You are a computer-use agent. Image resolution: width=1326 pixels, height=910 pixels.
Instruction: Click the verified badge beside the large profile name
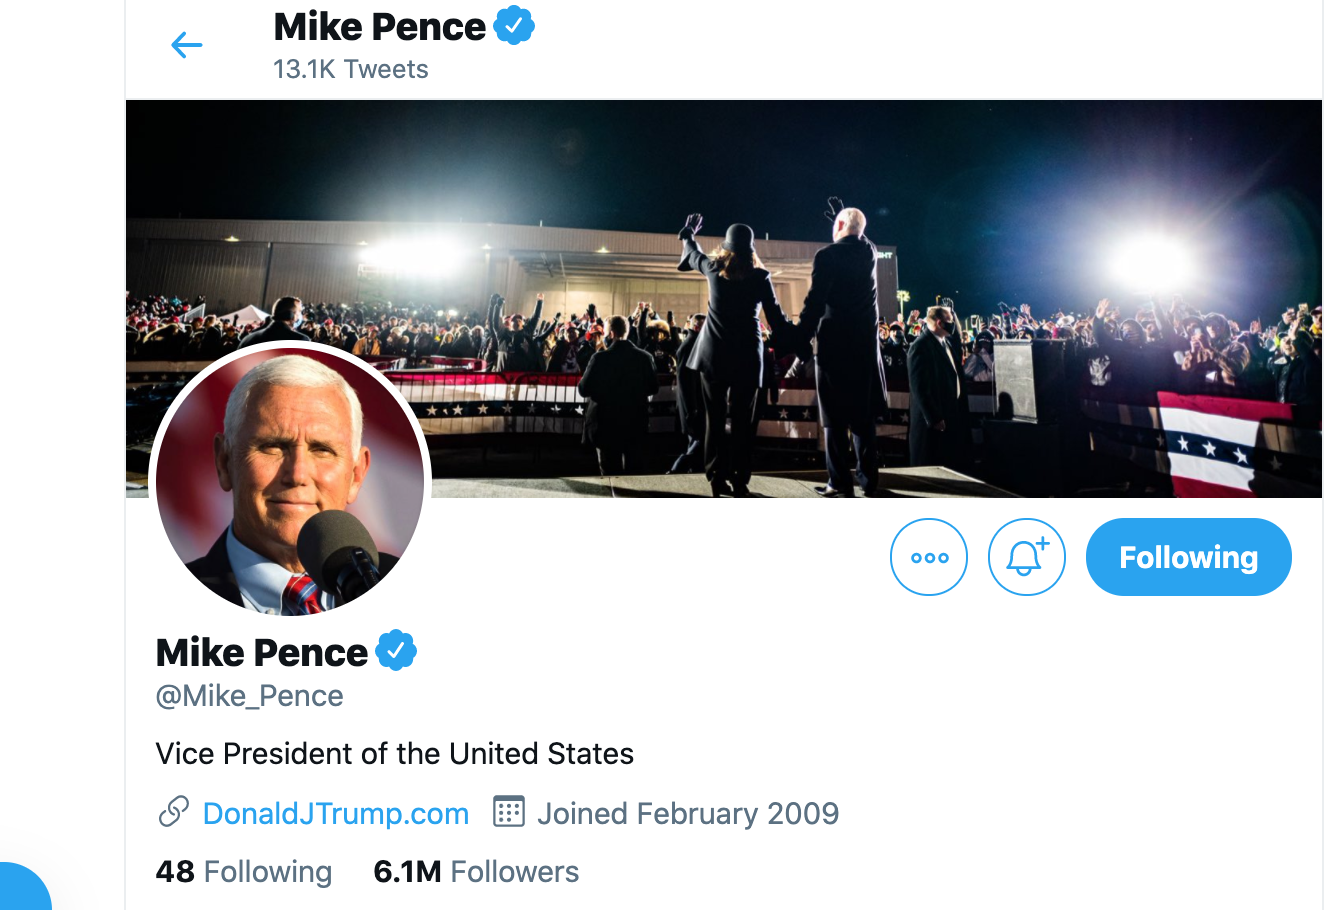(396, 651)
